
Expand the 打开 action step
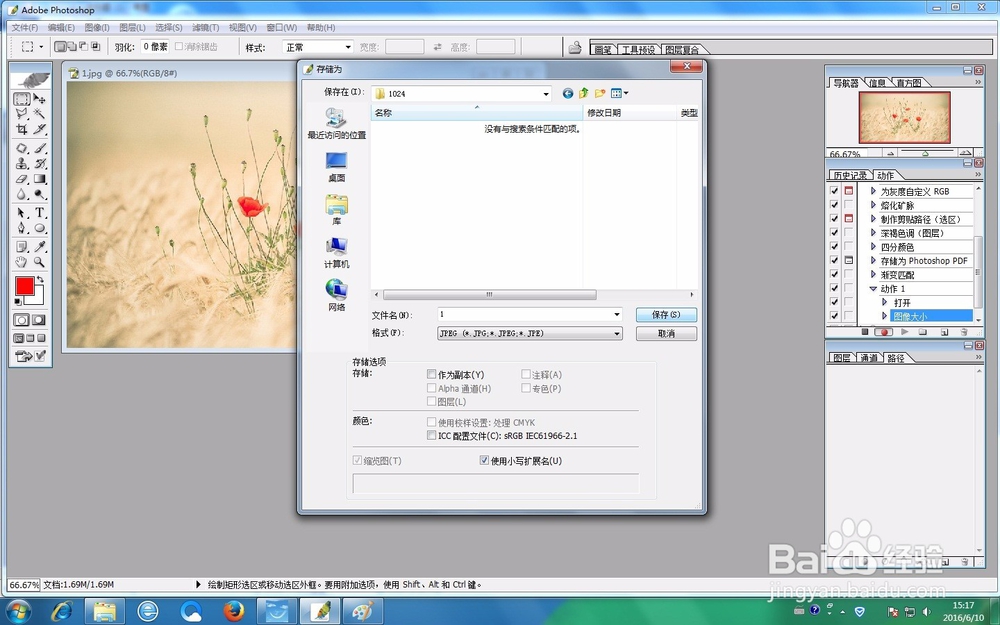coord(885,302)
